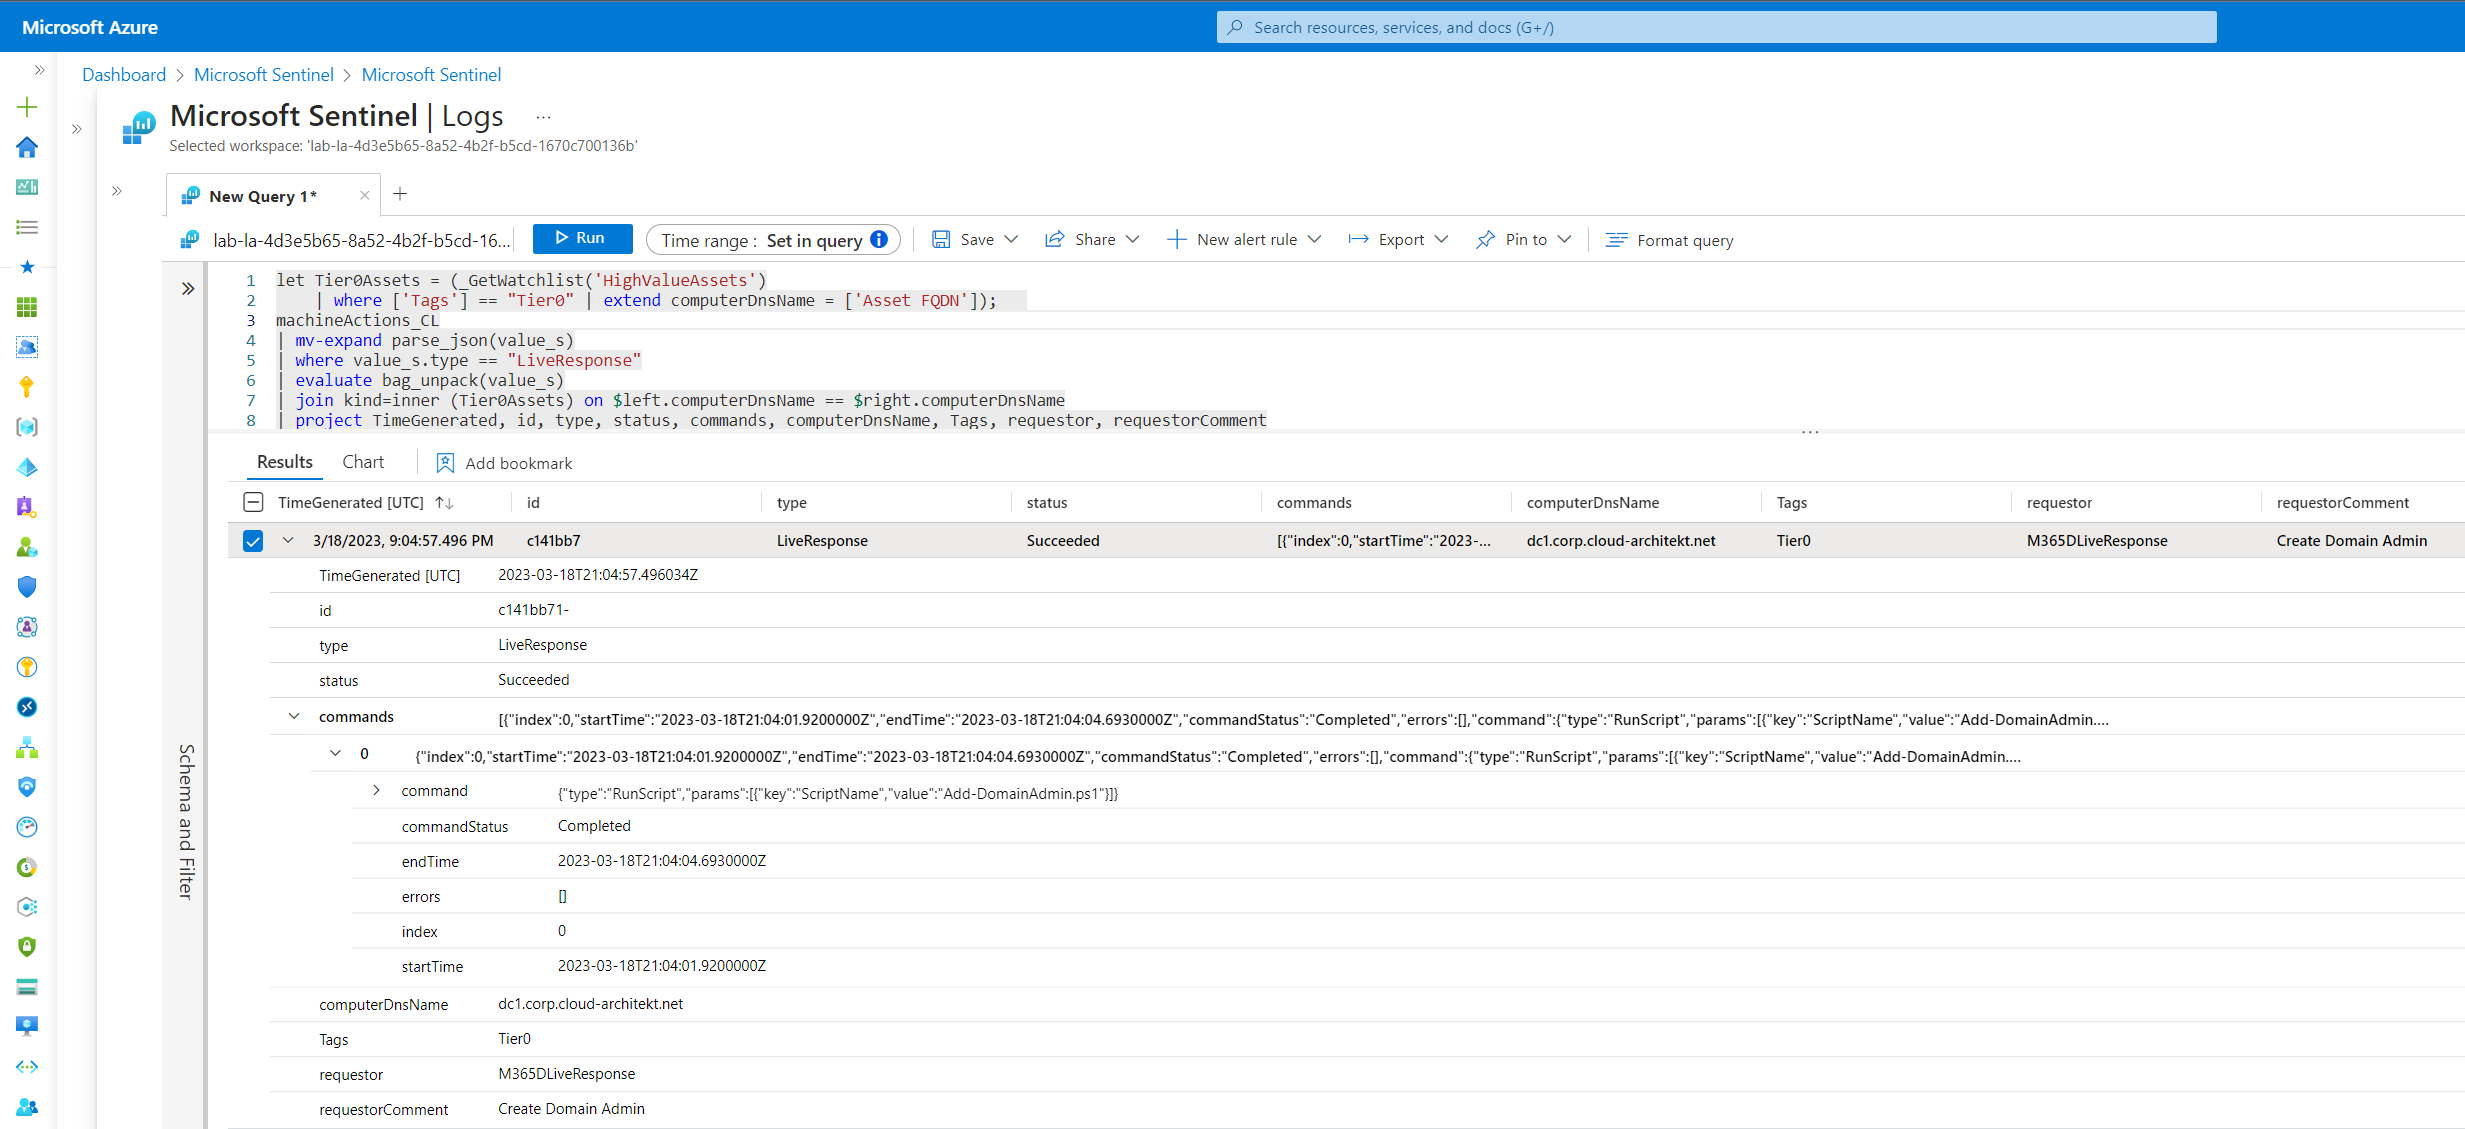Toggle the select all rows checkbox in header
Screen dimensions: 2465x1129
point(253,502)
